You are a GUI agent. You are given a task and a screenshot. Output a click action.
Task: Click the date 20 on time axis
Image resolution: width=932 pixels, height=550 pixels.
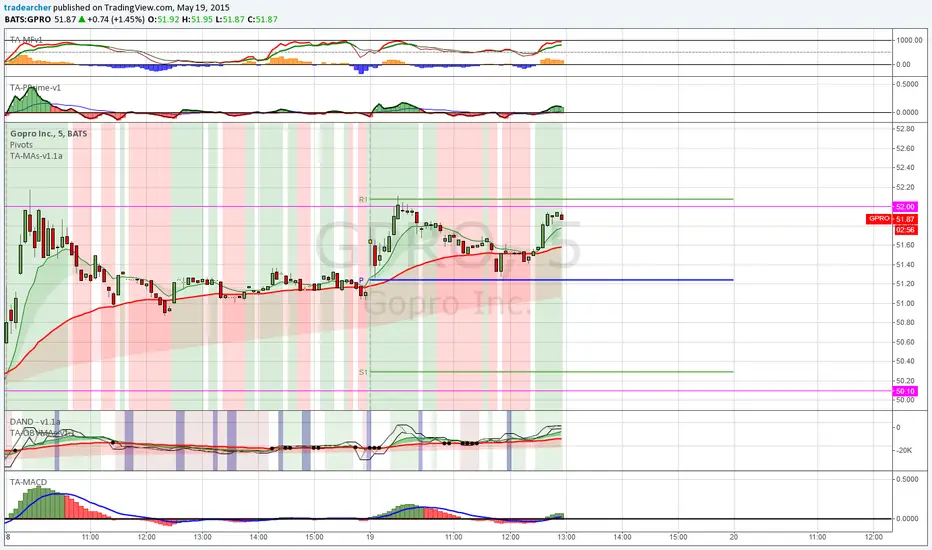733,537
